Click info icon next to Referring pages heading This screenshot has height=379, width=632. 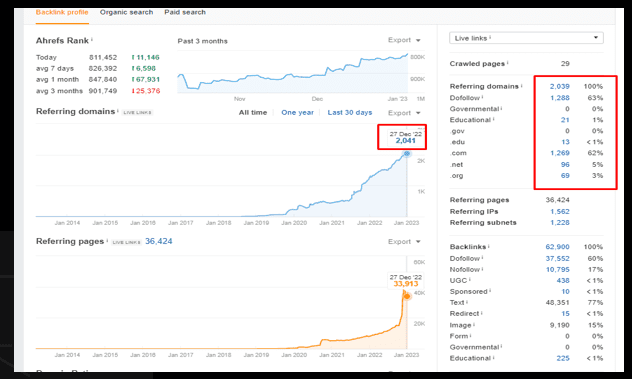pyautogui.click(x=107, y=240)
